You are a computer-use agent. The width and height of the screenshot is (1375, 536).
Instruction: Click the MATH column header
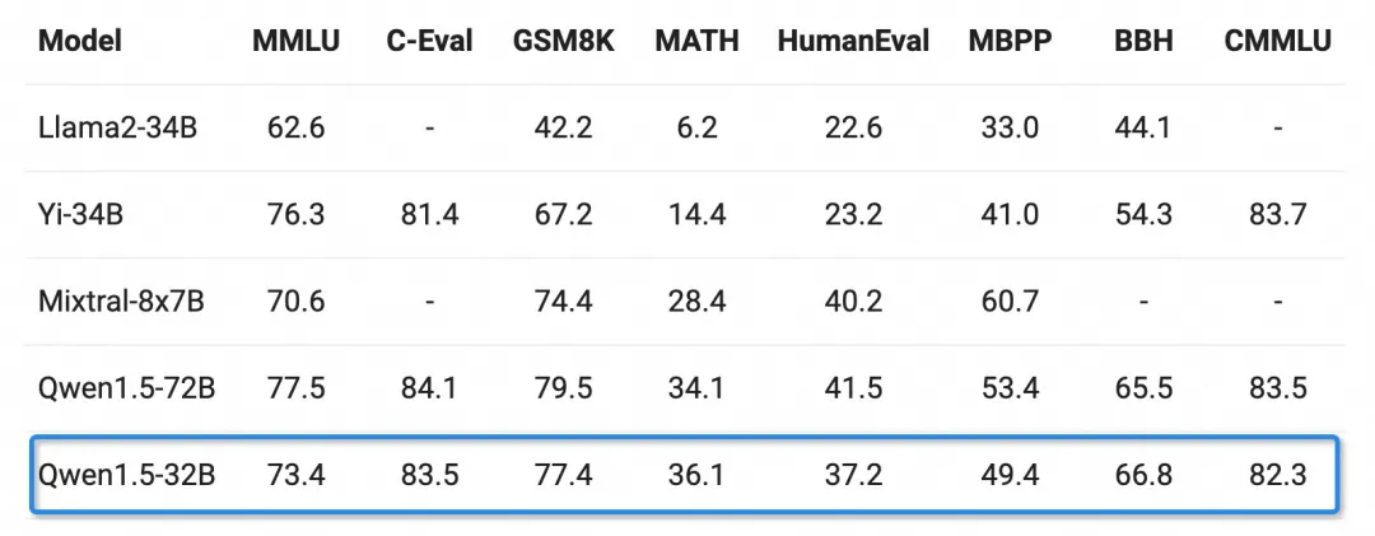(697, 41)
